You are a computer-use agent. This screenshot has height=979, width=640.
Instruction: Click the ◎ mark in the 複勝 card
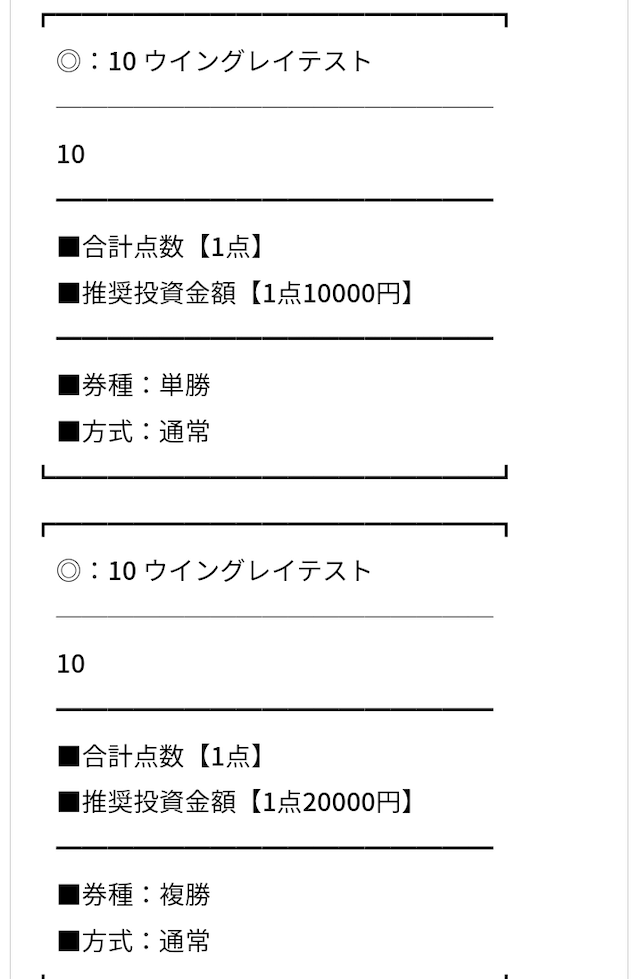68,571
